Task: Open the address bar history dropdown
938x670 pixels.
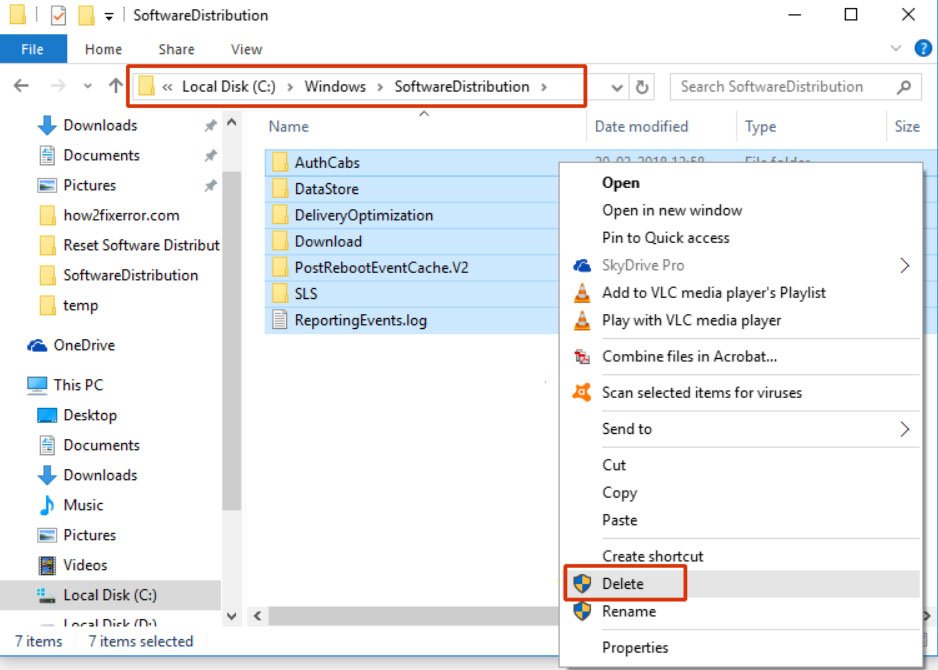Action: pyautogui.click(x=617, y=88)
